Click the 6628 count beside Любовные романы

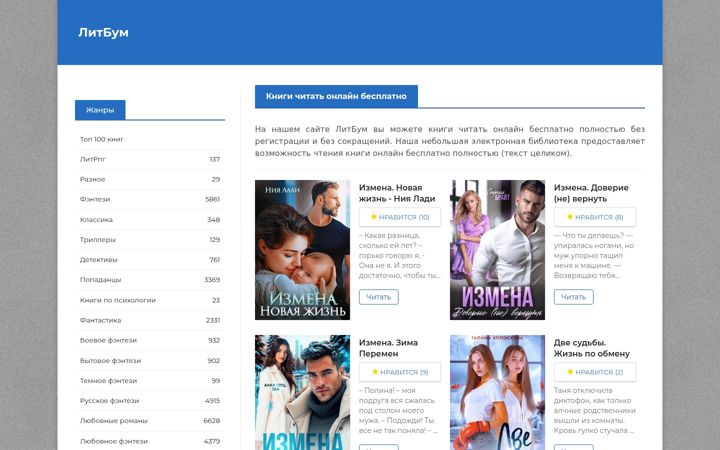[x=212, y=421]
